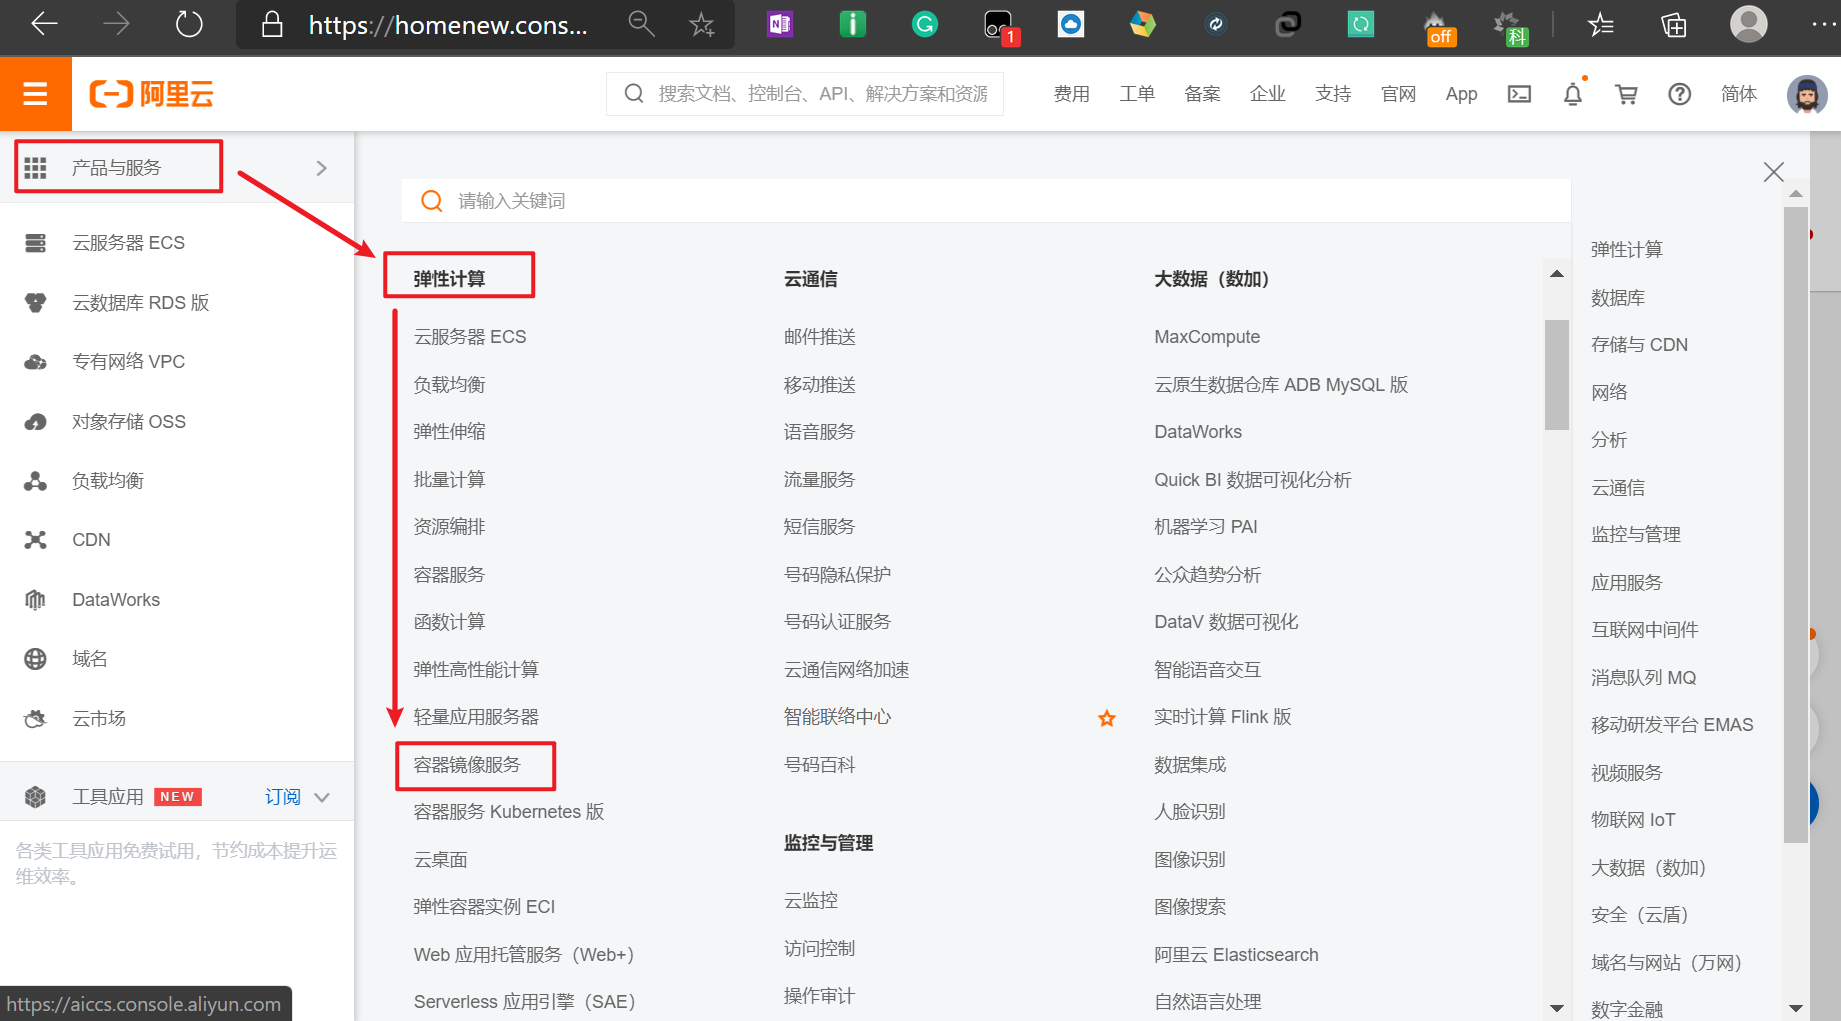Click the OneNote extension icon
The width and height of the screenshot is (1841, 1021).
[780, 24]
